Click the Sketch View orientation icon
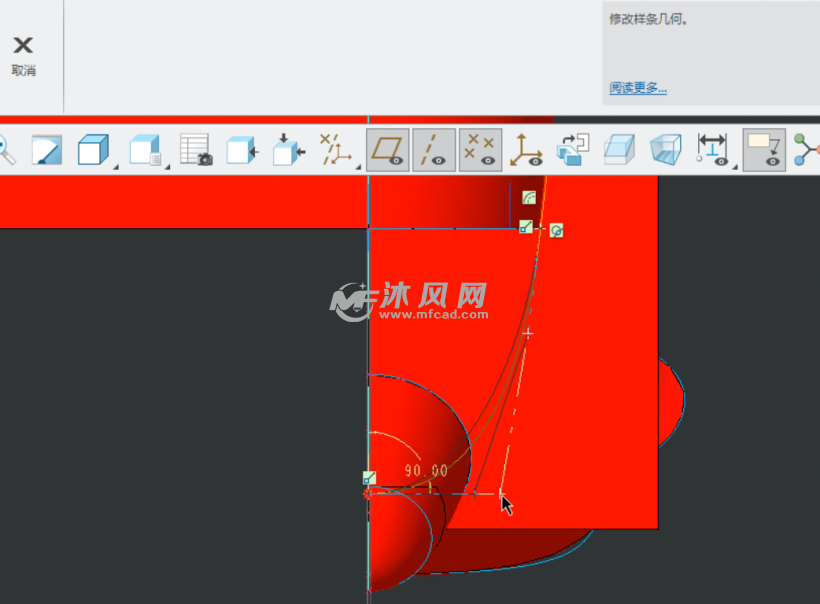820x604 pixels. tap(242, 151)
